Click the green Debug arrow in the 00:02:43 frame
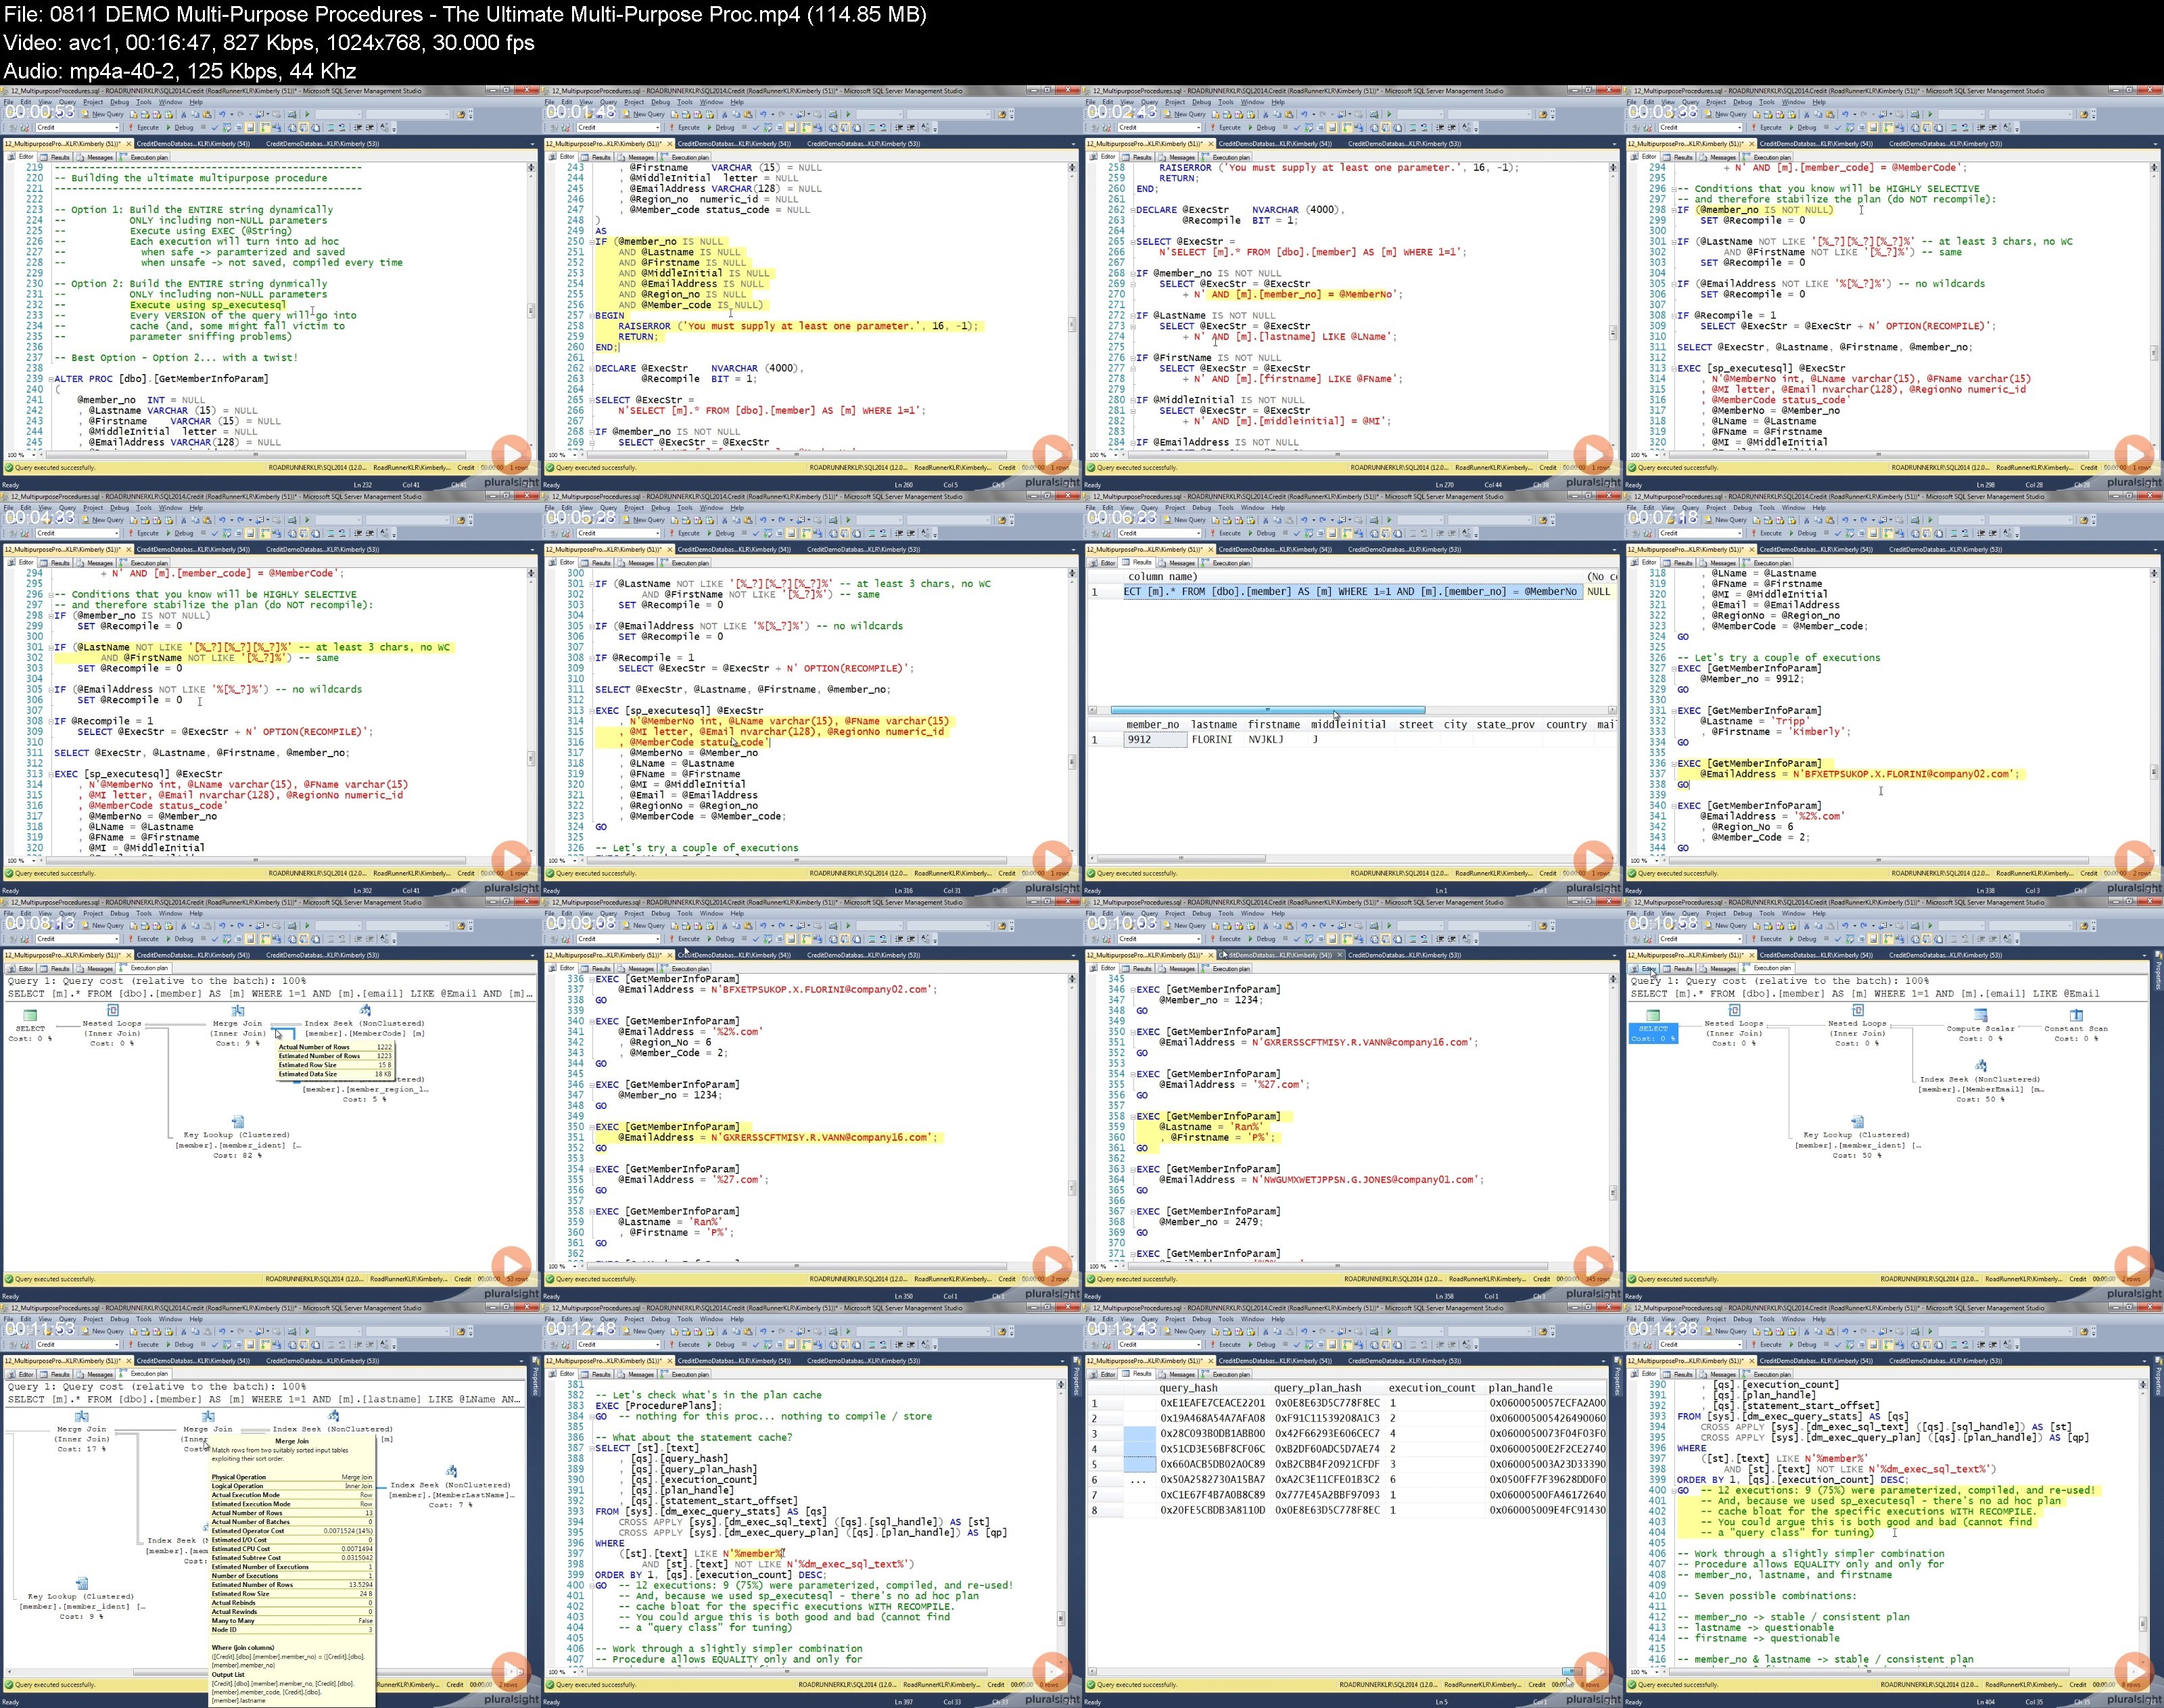This screenshot has width=2164, height=1708. [x=1250, y=128]
